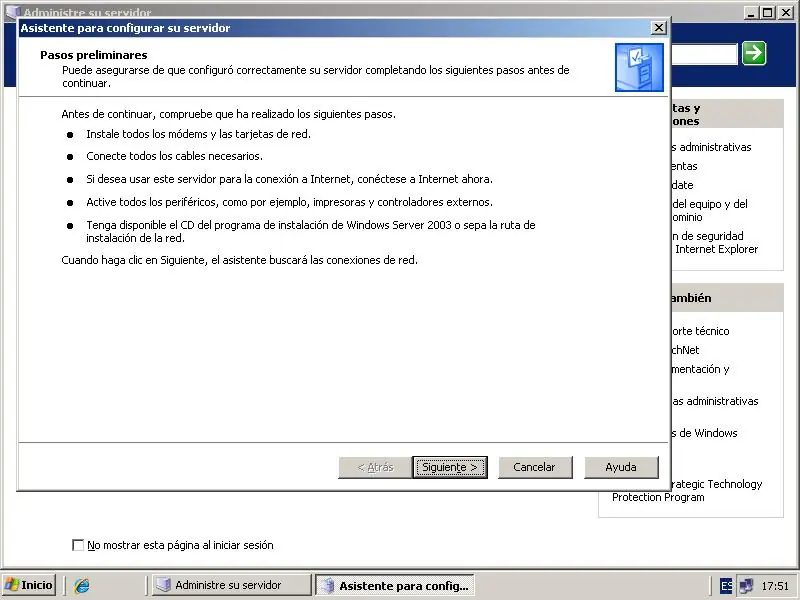Click the search input field behind the wizard
Screen dimensions: 800x600
pos(704,54)
